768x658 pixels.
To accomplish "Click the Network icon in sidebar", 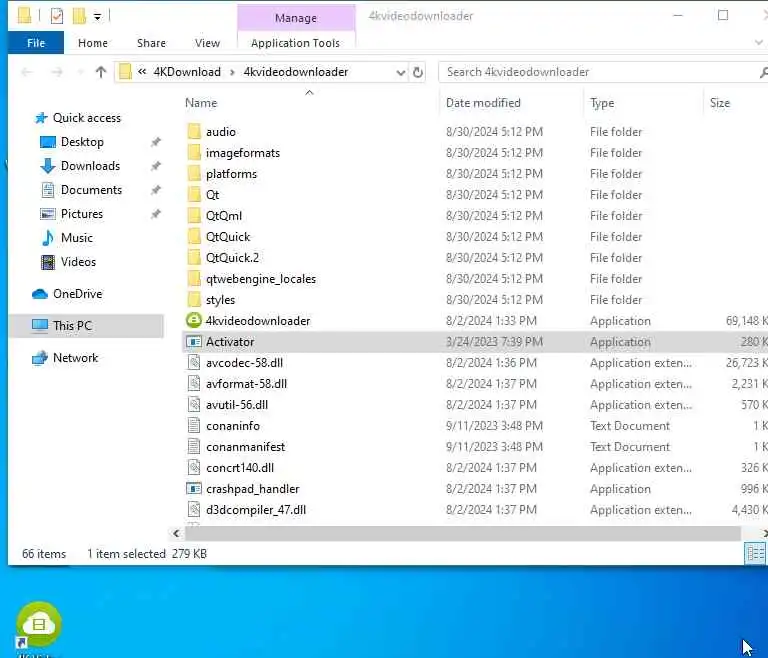I will (x=39, y=358).
